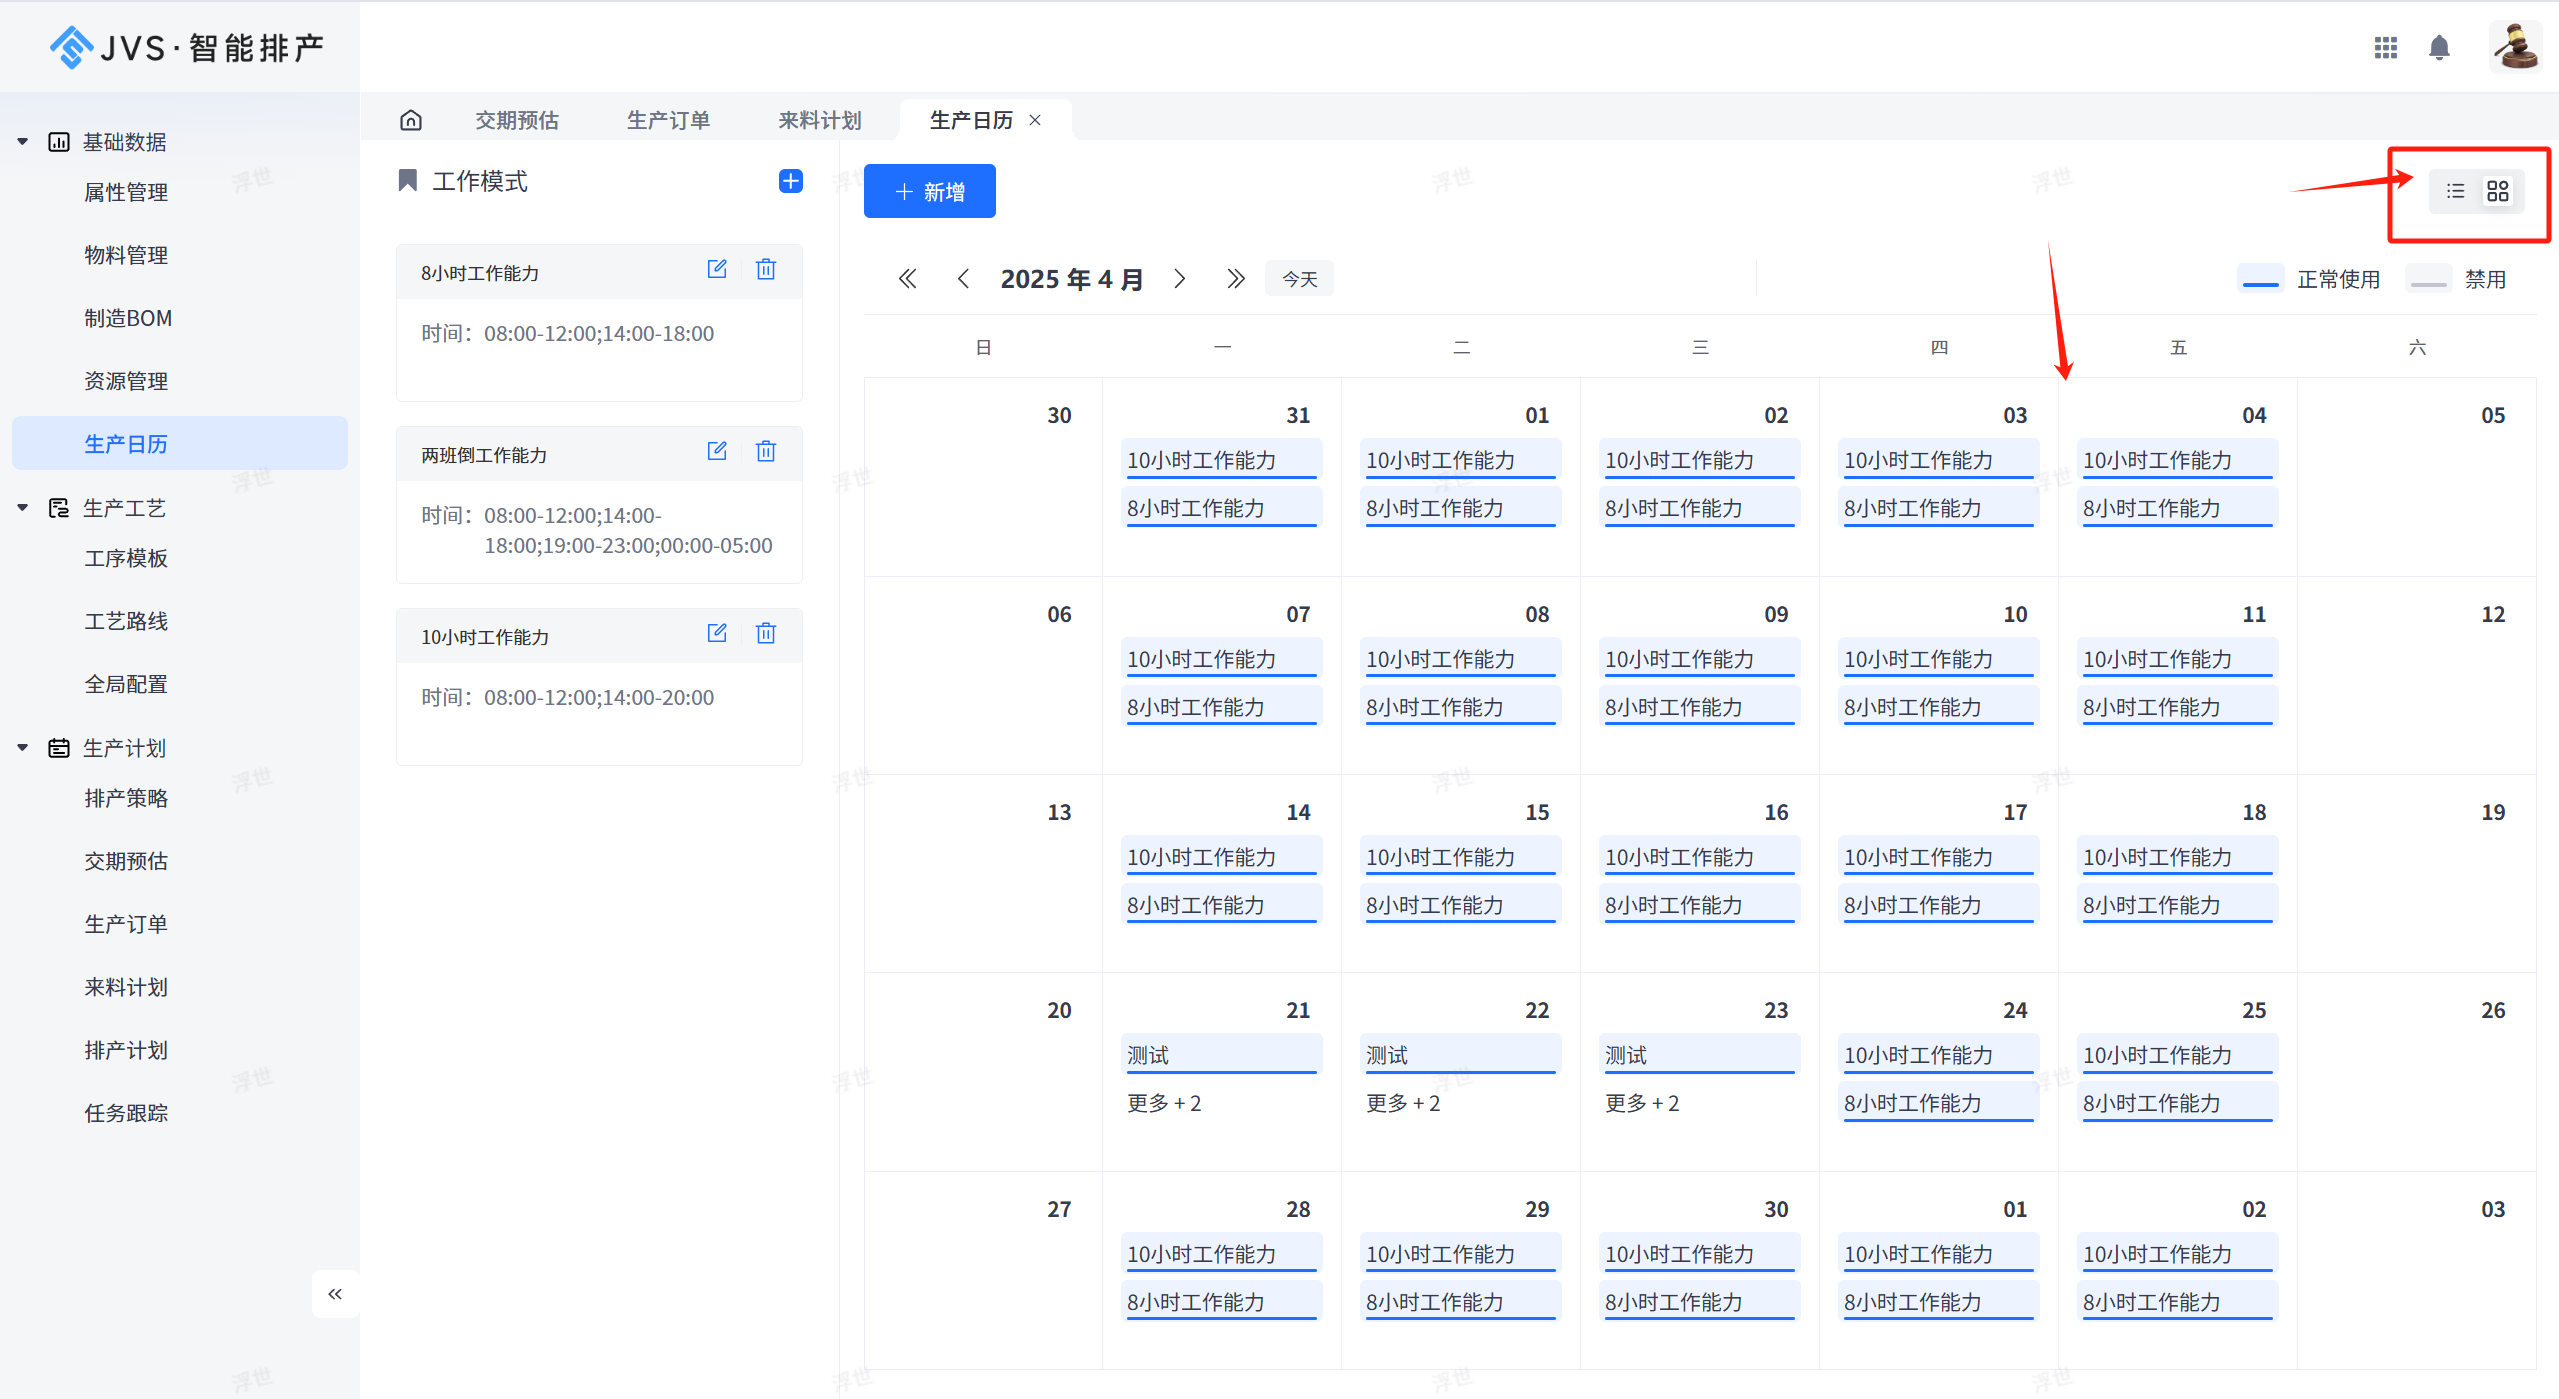
Task: Click the 今天 button
Action: [x=1299, y=279]
